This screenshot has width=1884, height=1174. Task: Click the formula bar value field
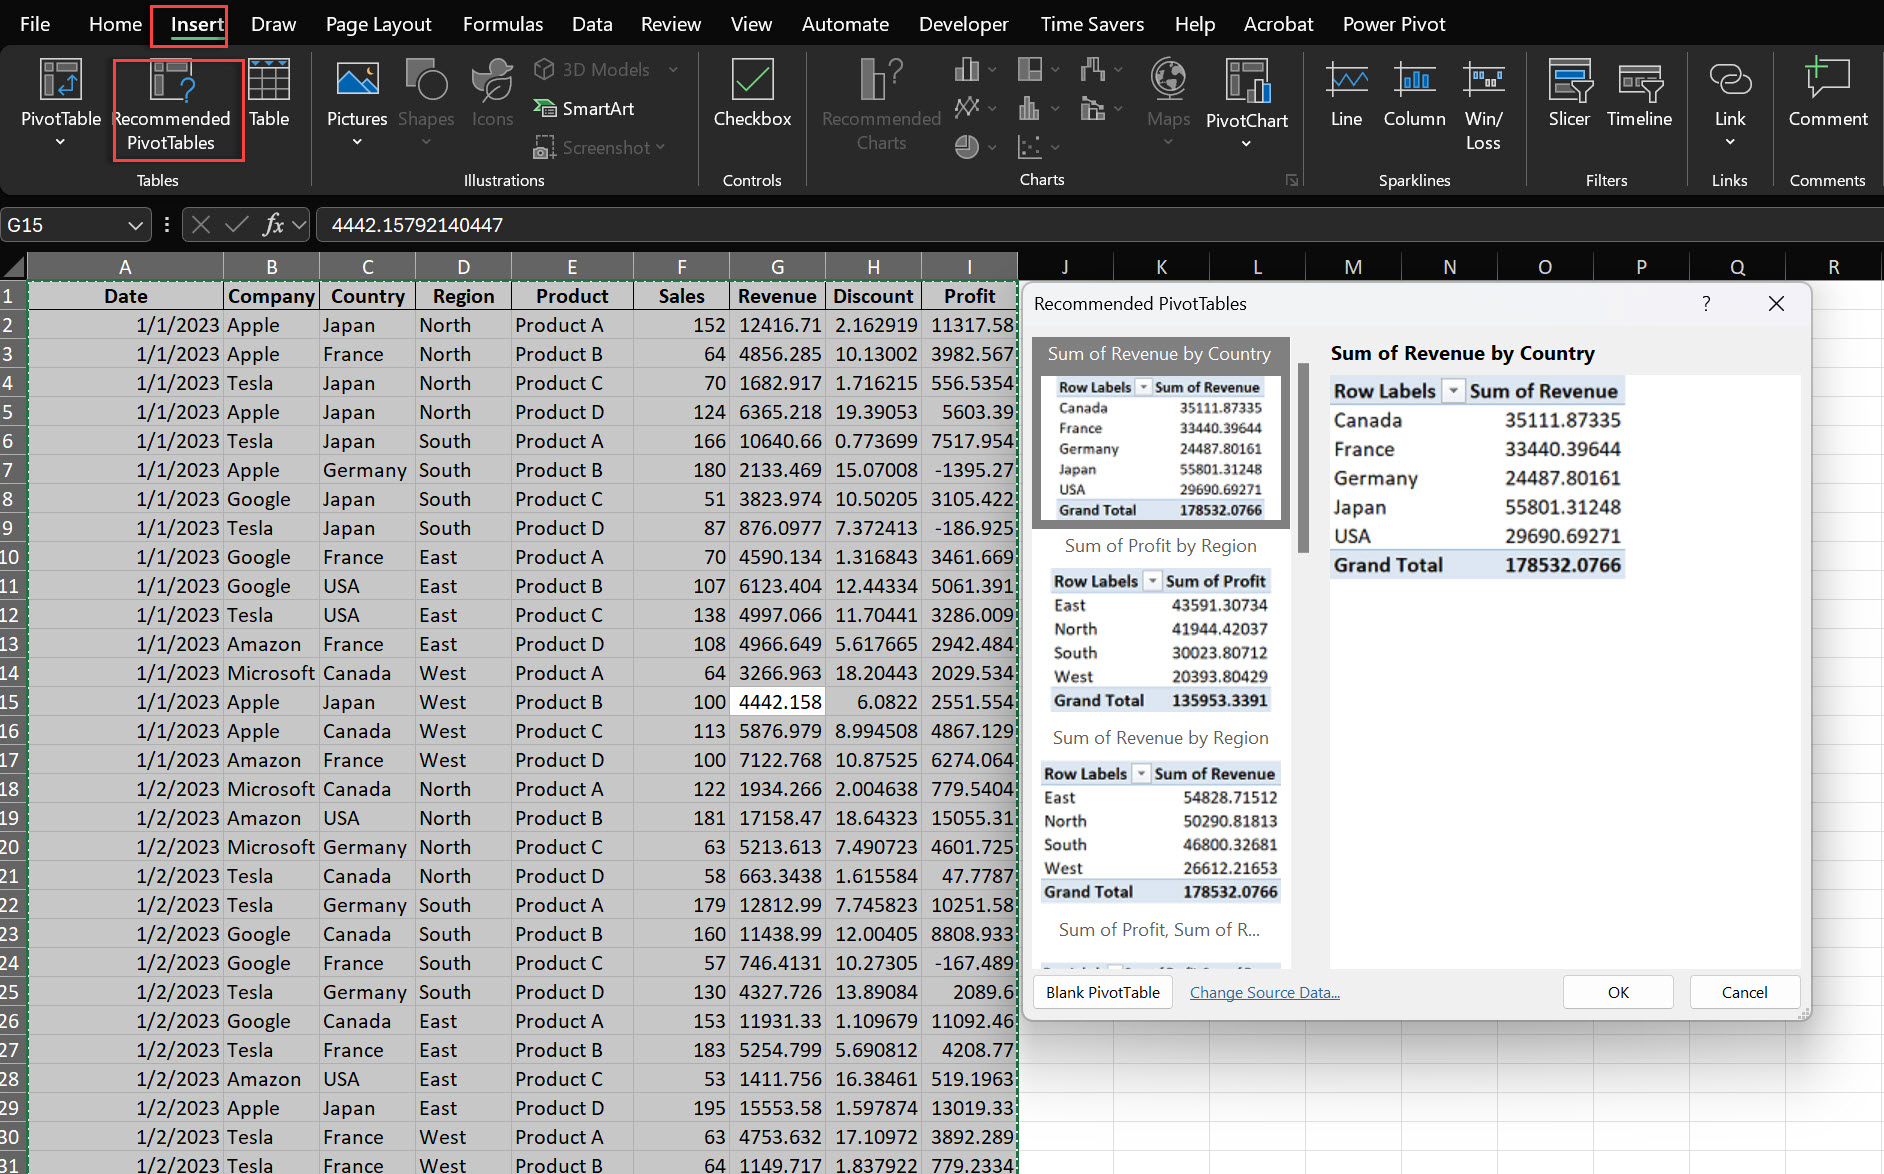point(1098,225)
